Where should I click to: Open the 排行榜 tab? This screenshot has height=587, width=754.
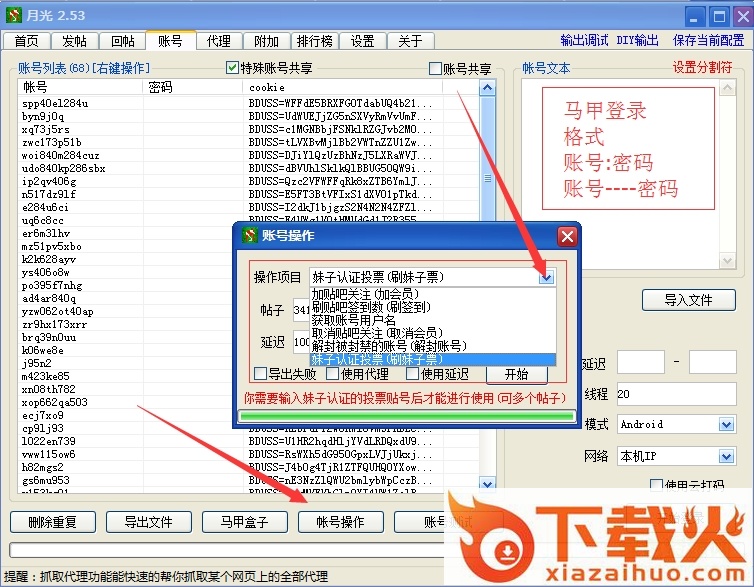315,41
